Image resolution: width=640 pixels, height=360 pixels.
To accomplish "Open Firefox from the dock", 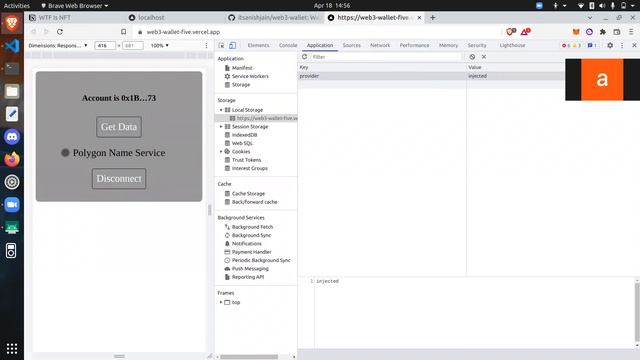I will tap(12, 159).
